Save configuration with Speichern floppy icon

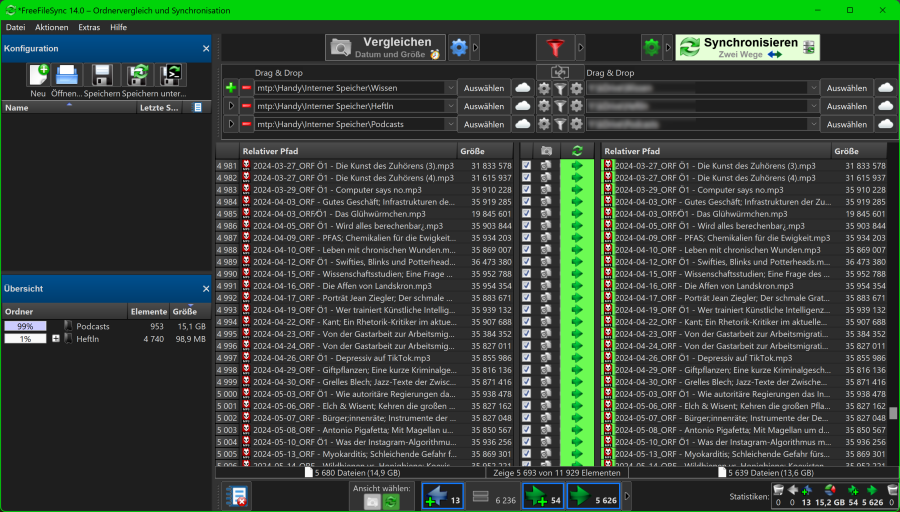(x=102, y=75)
